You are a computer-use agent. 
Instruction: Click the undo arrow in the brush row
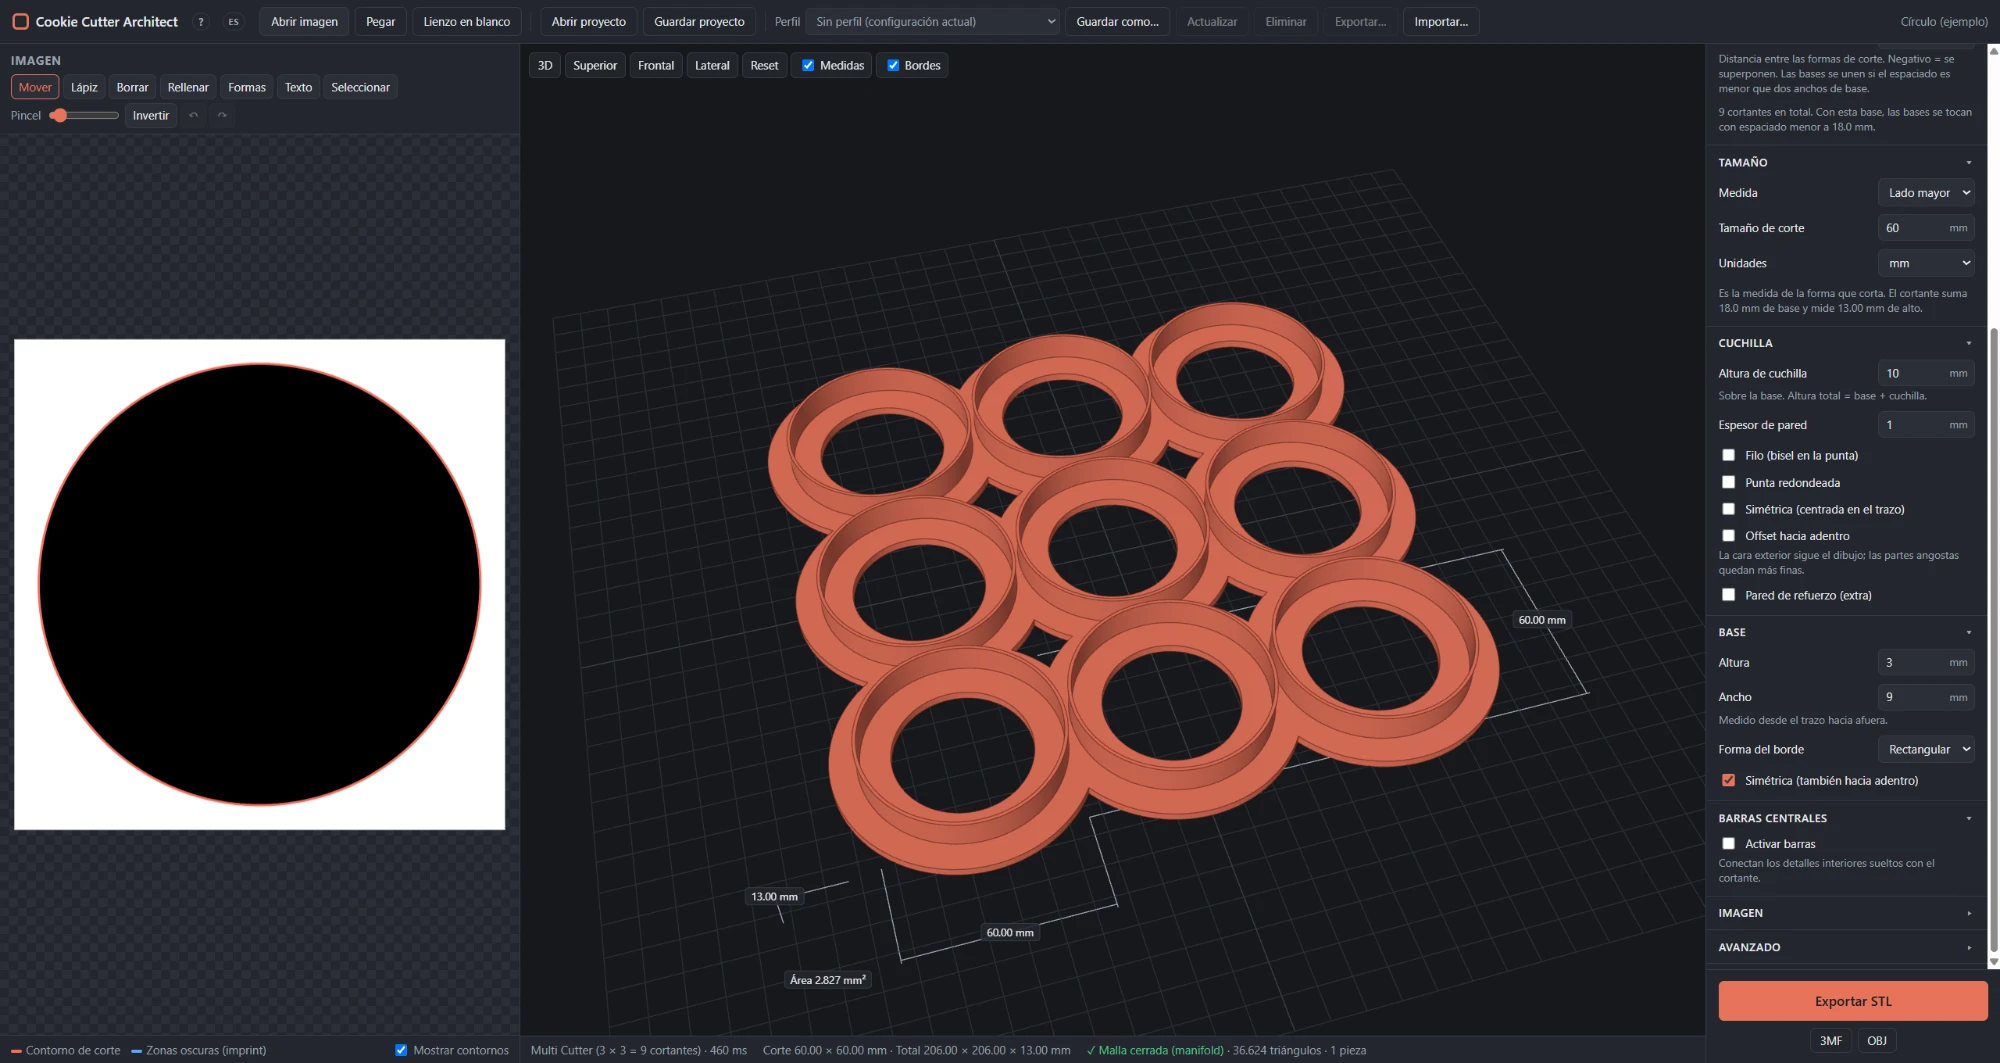pyautogui.click(x=194, y=116)
